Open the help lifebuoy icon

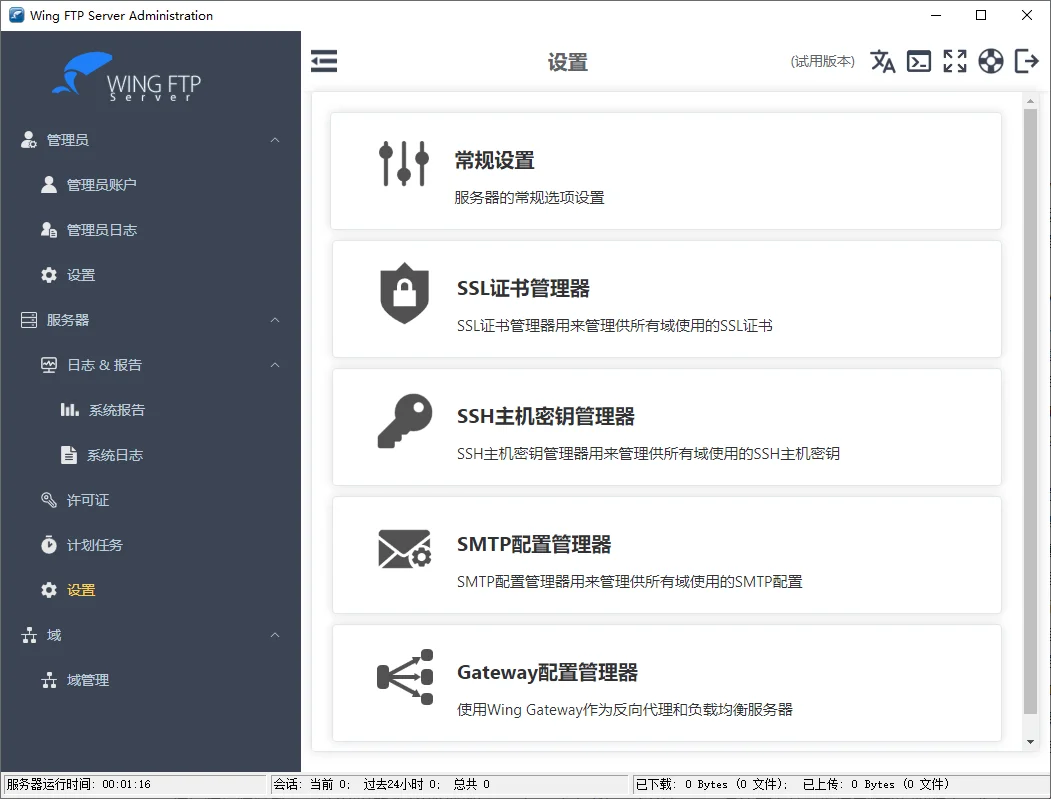(x=991, y=61)
